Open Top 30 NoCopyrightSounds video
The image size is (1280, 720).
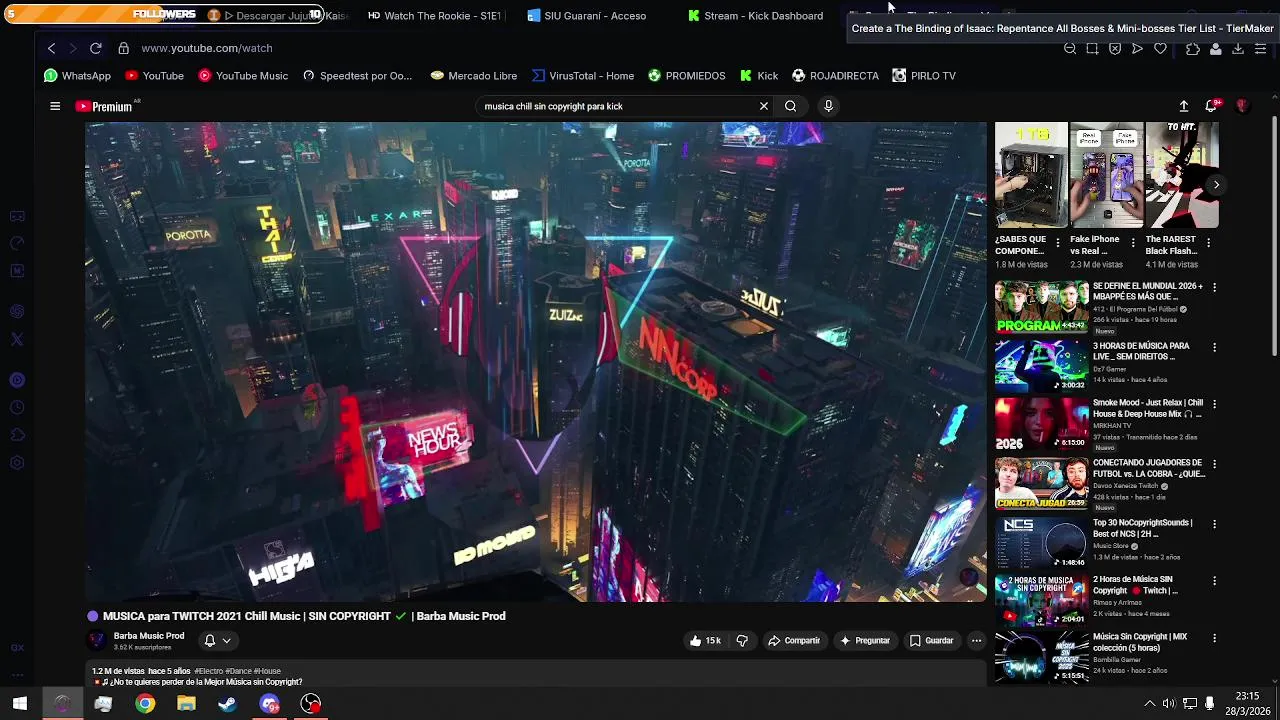(1041, 542)
